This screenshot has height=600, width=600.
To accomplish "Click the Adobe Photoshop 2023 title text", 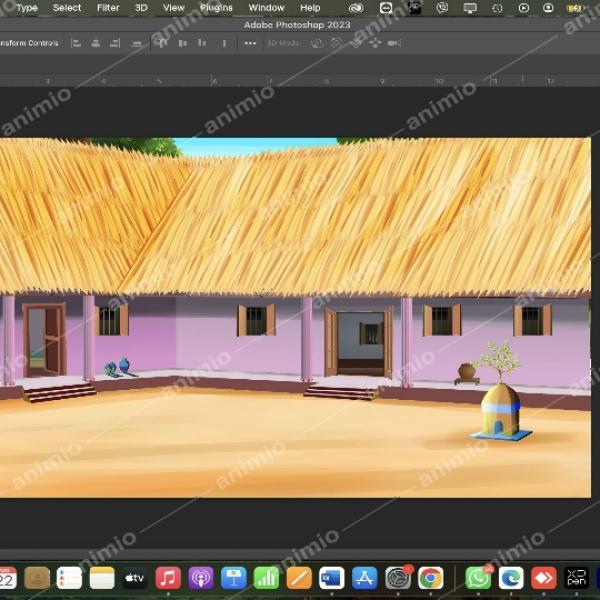I will 297,25.
